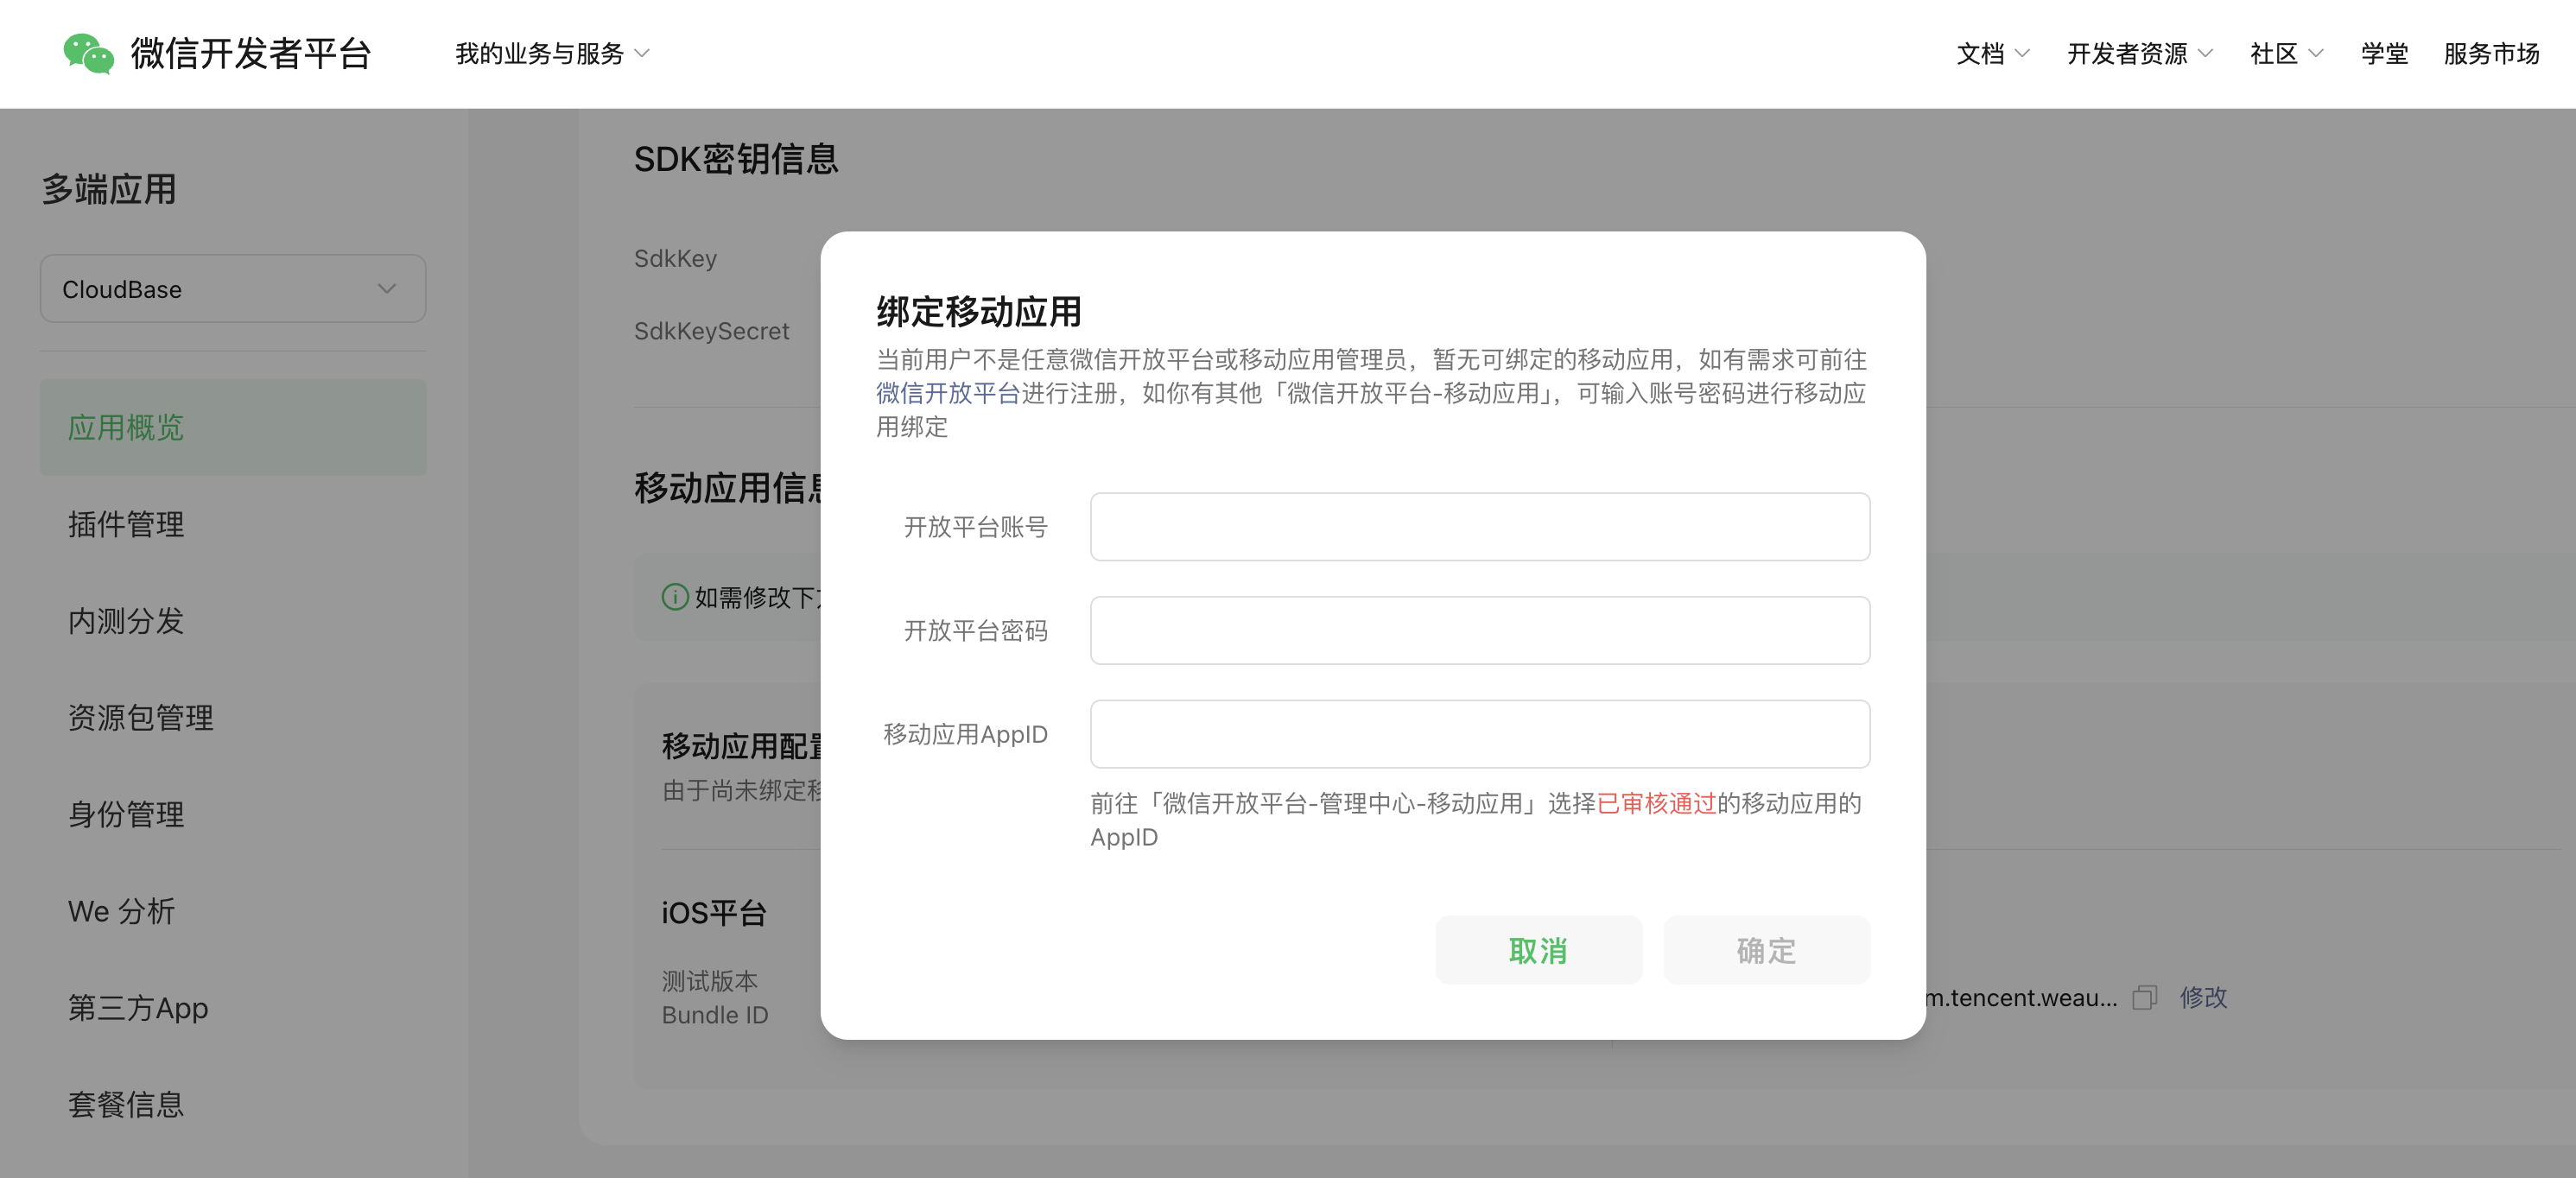The height and width of the screenshot is (1178, 2576).
Task: Click the WeChat logo icon
Action: coord(88,54)
